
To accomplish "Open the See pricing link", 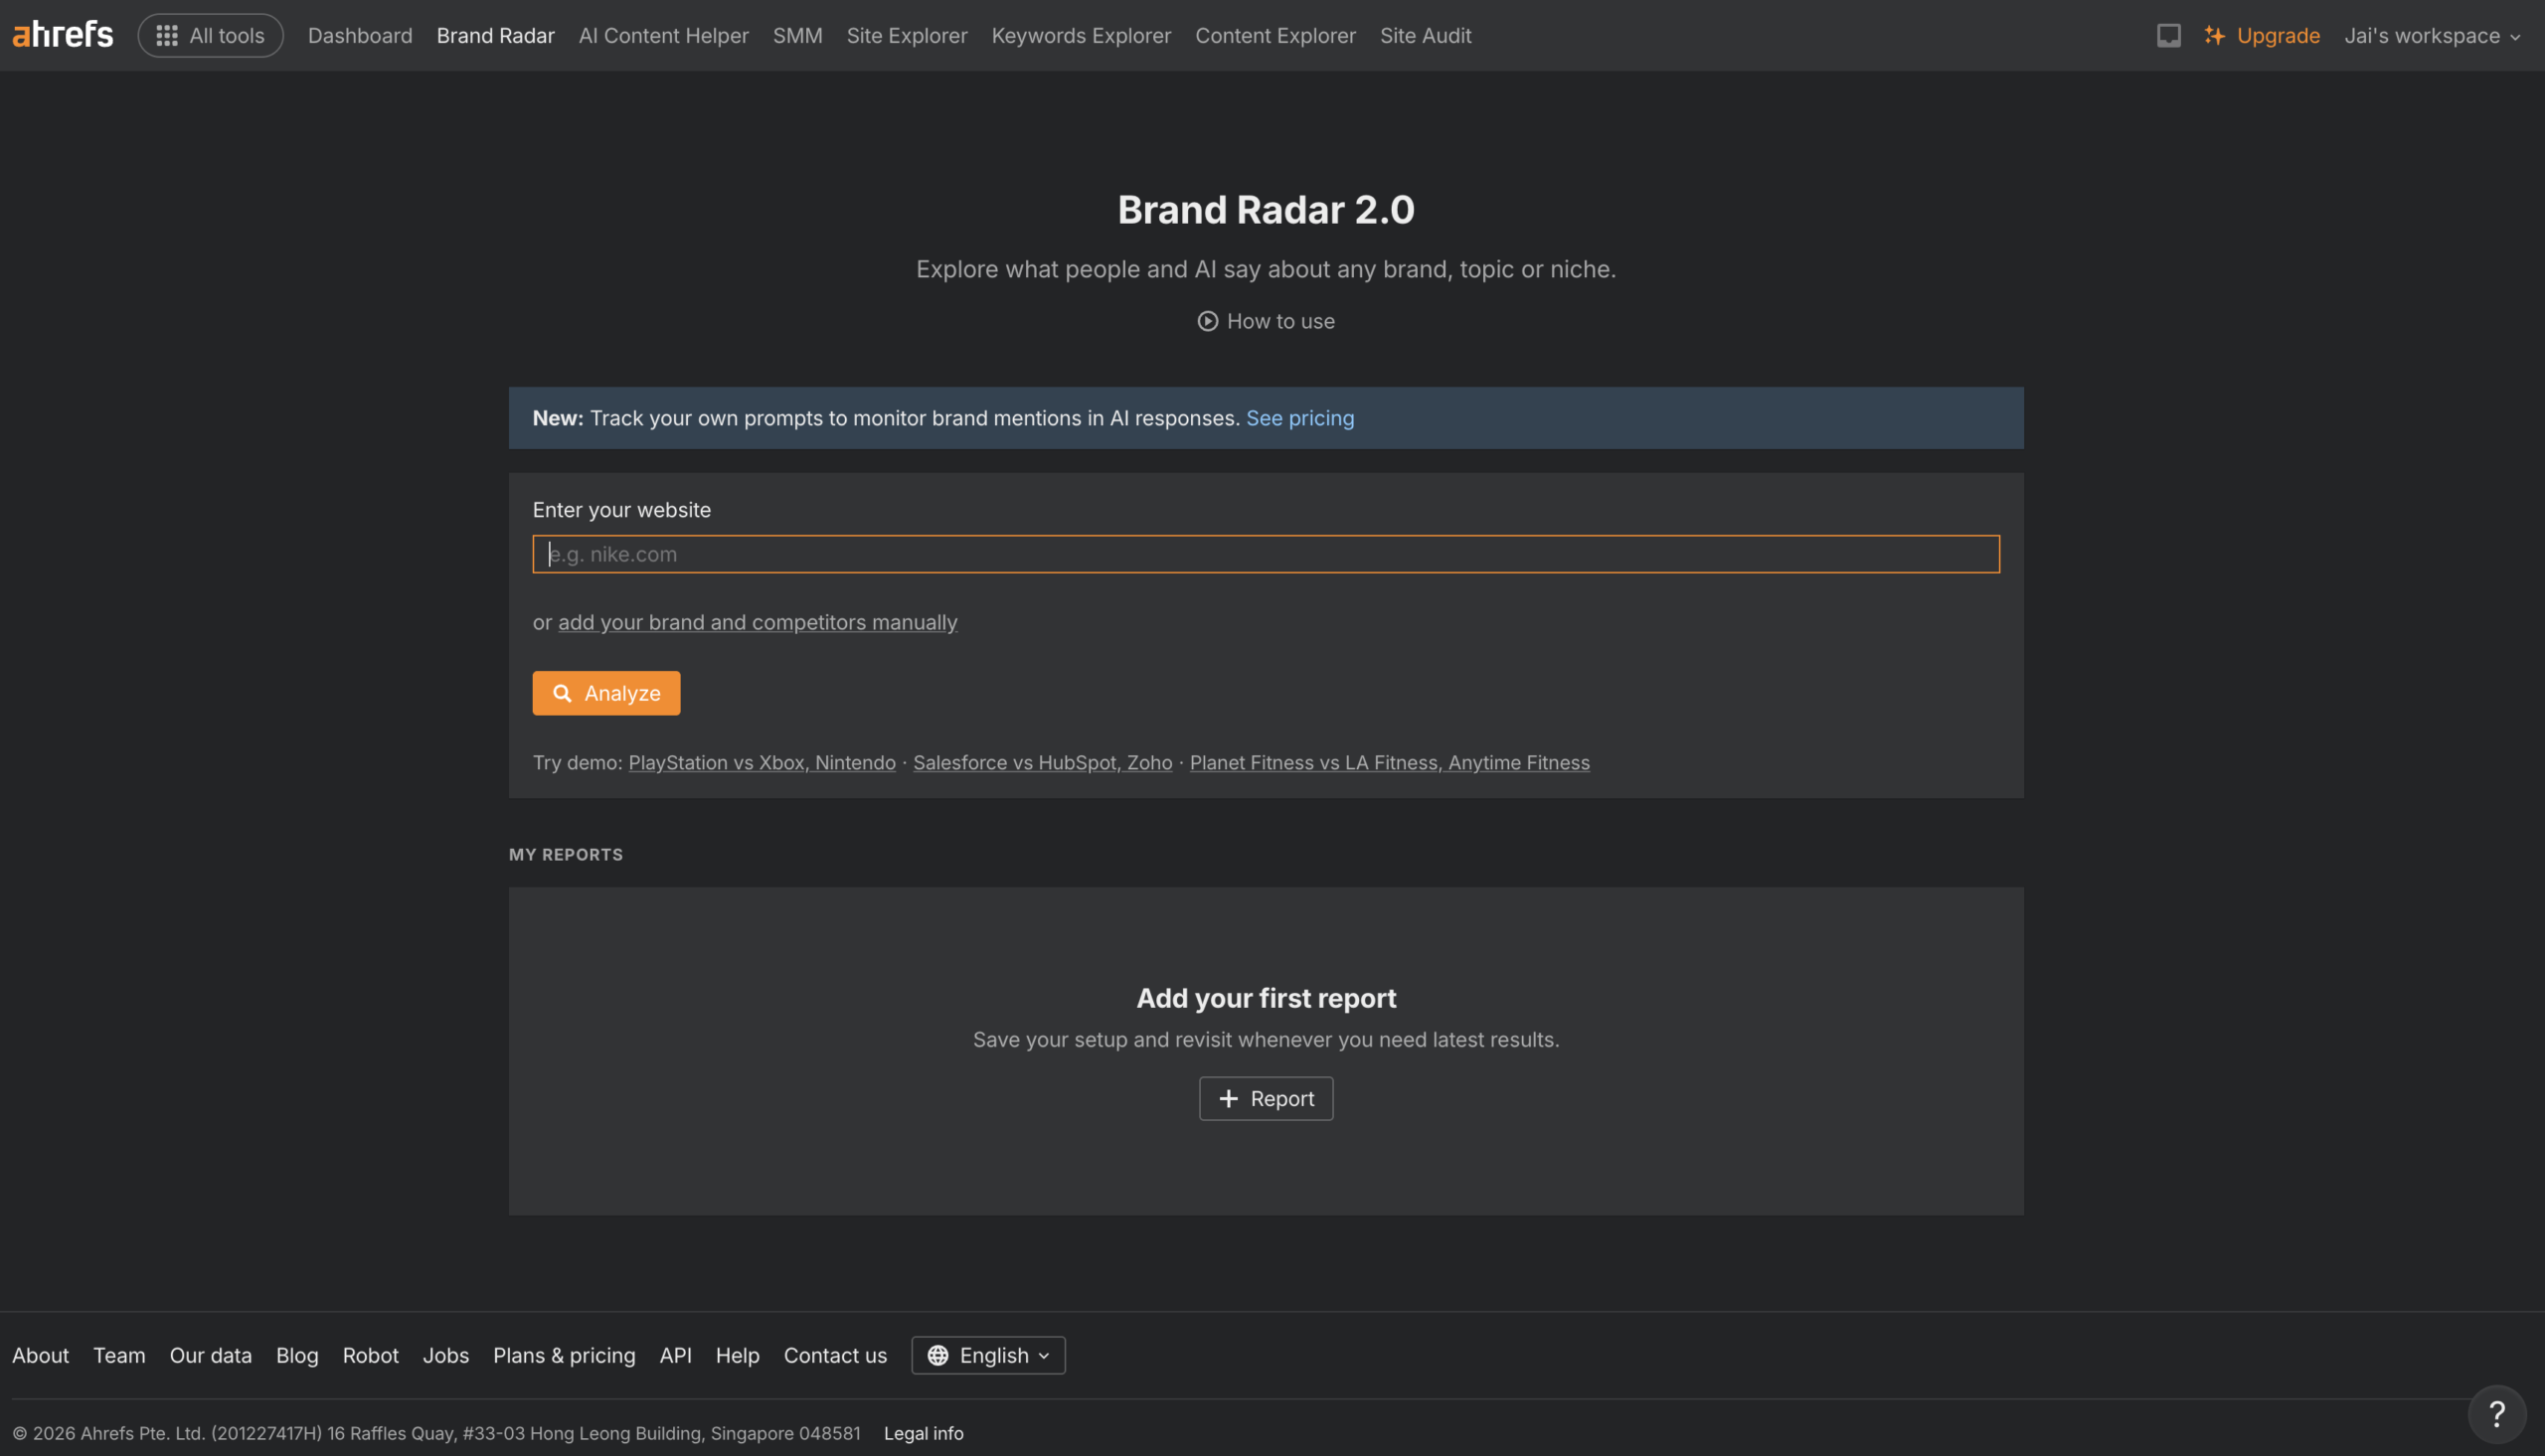I will tap(1300, 418).
